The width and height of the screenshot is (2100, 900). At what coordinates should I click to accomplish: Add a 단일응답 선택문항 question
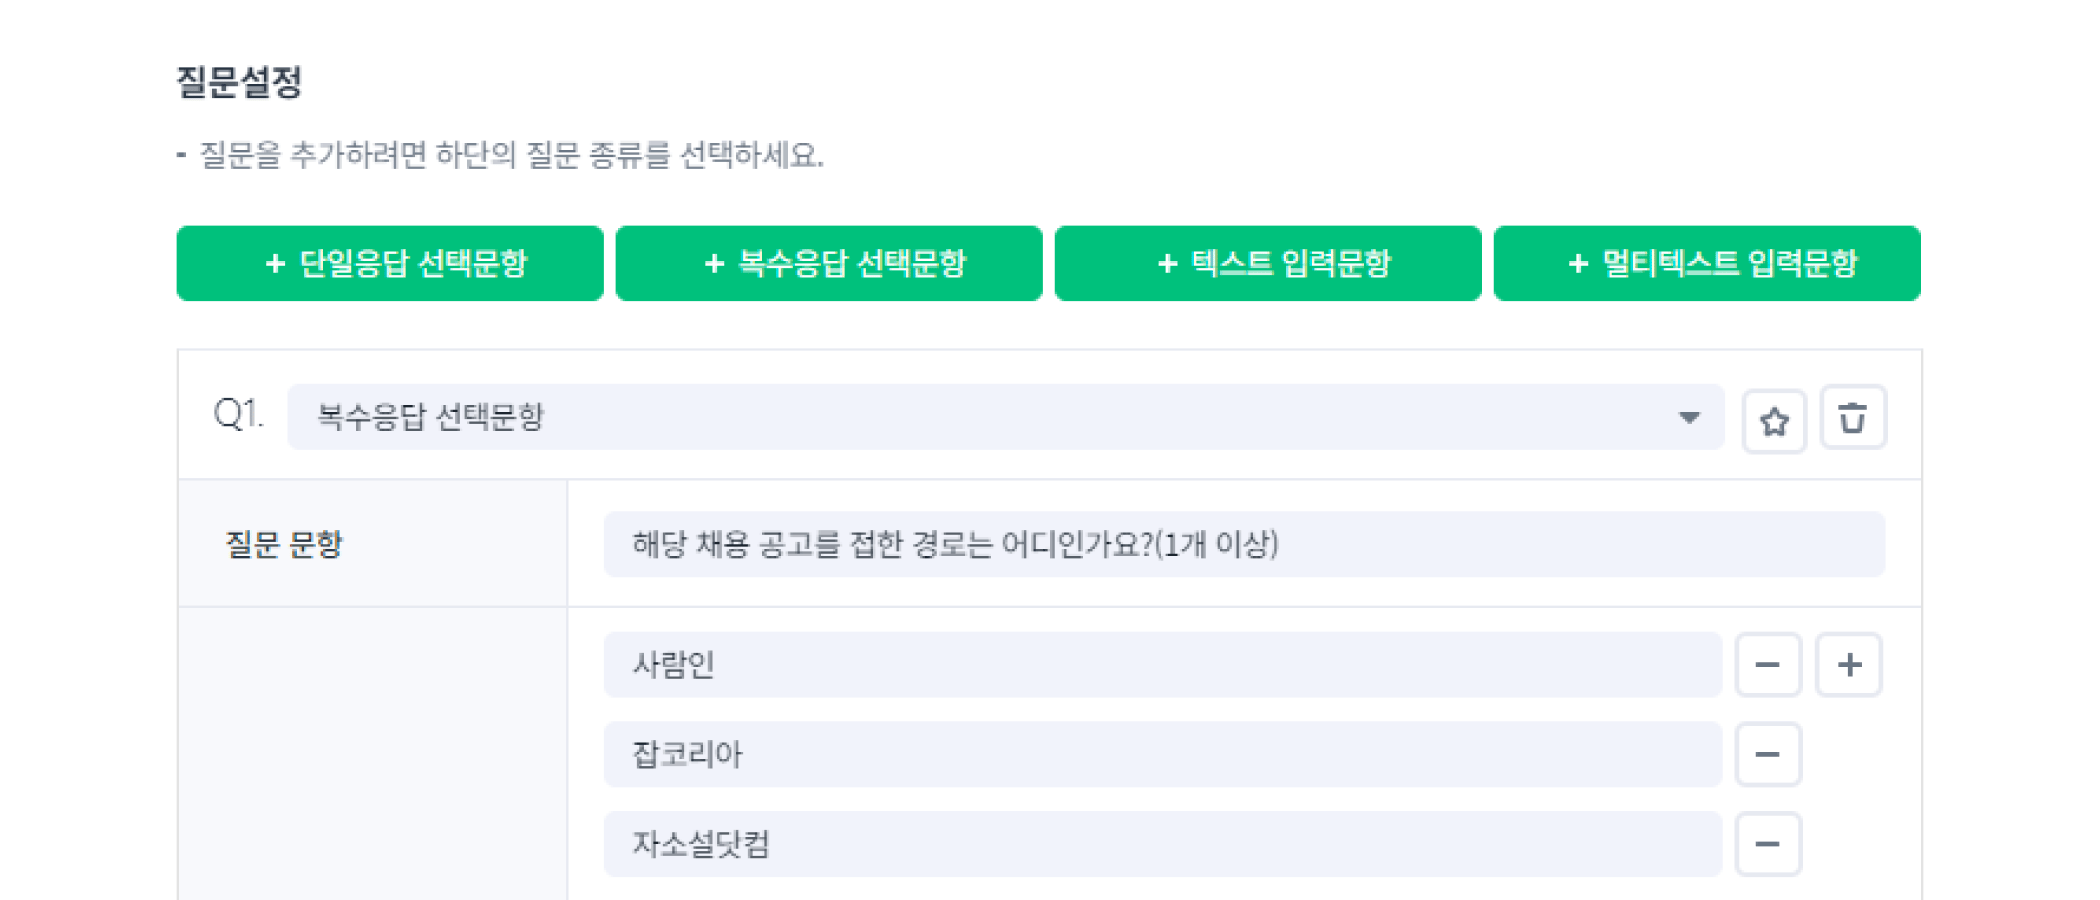pyautogui.click(x=390, y=263)
